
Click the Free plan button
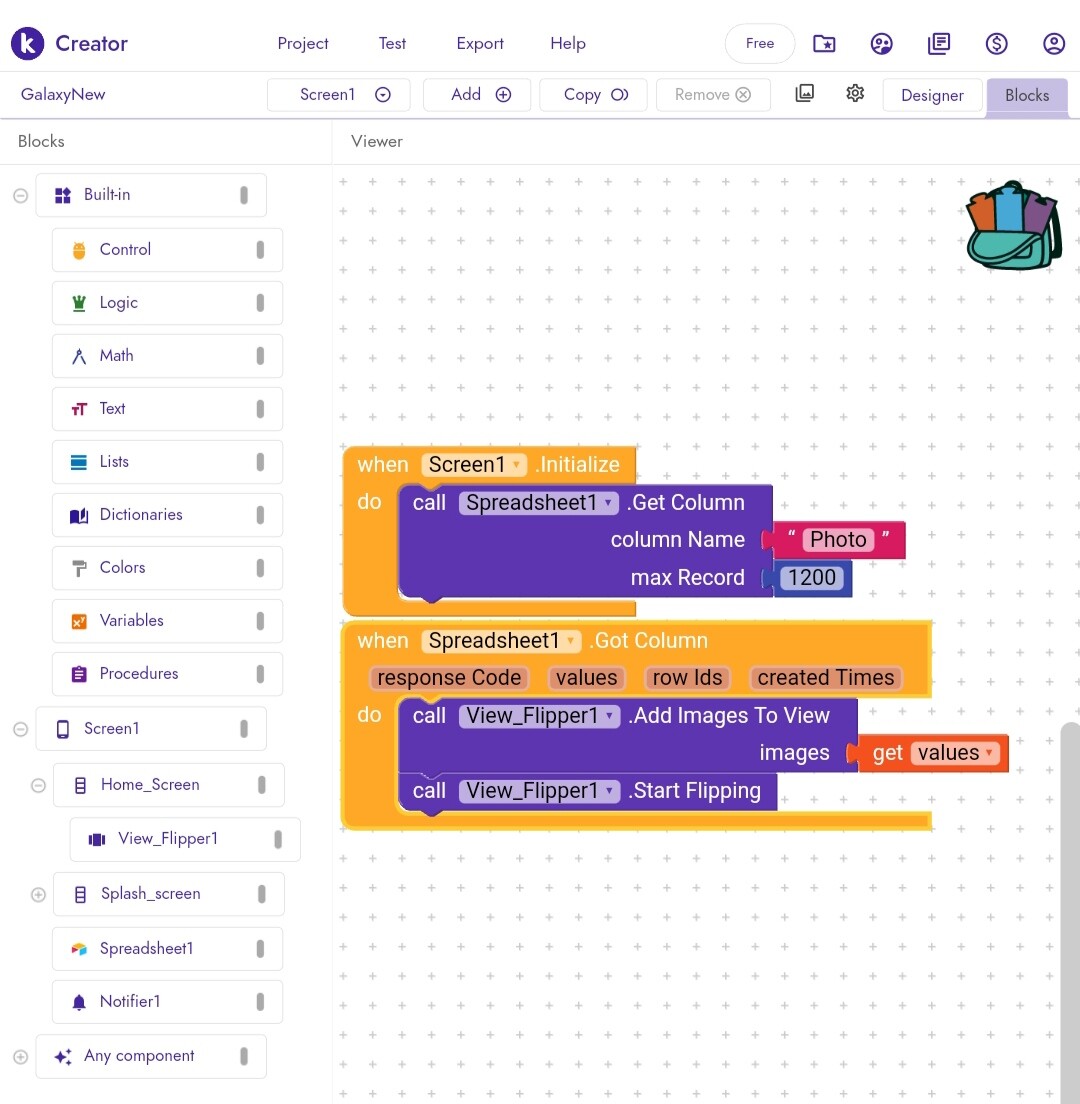pos(760,44)
